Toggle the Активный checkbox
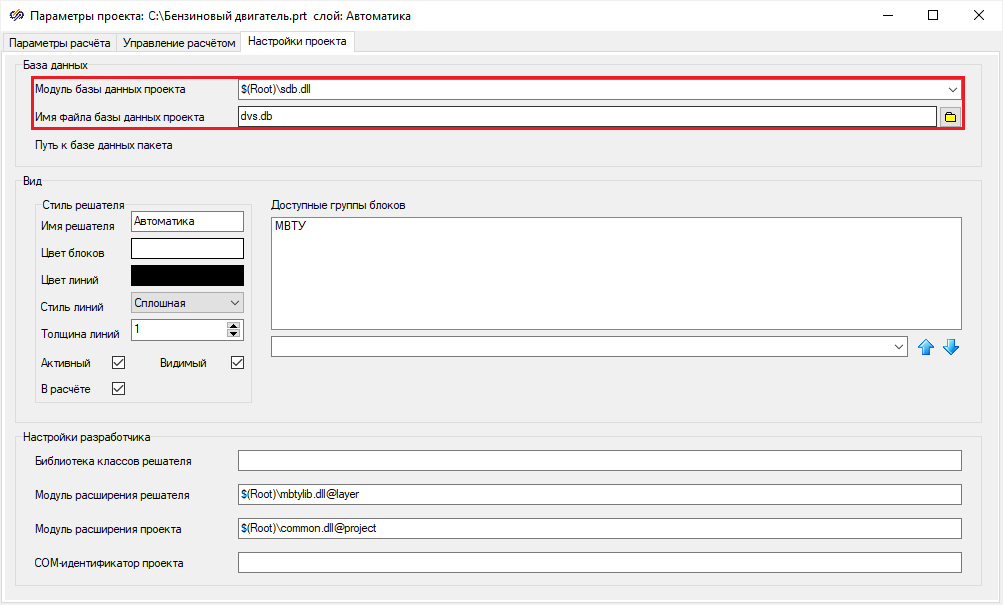Viewport: 1003px width, 605px height. pos(118,363)
